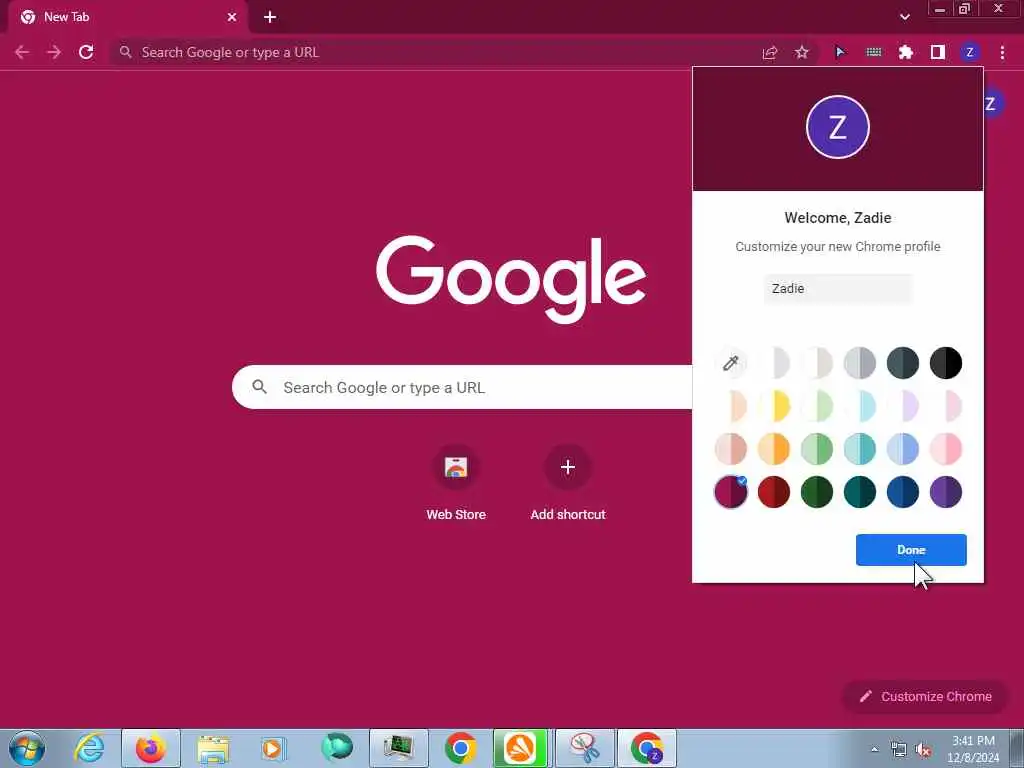This screenshot has width=1024, height=768.
Task: Click the Google search box on page
Action: pos(462,387)
